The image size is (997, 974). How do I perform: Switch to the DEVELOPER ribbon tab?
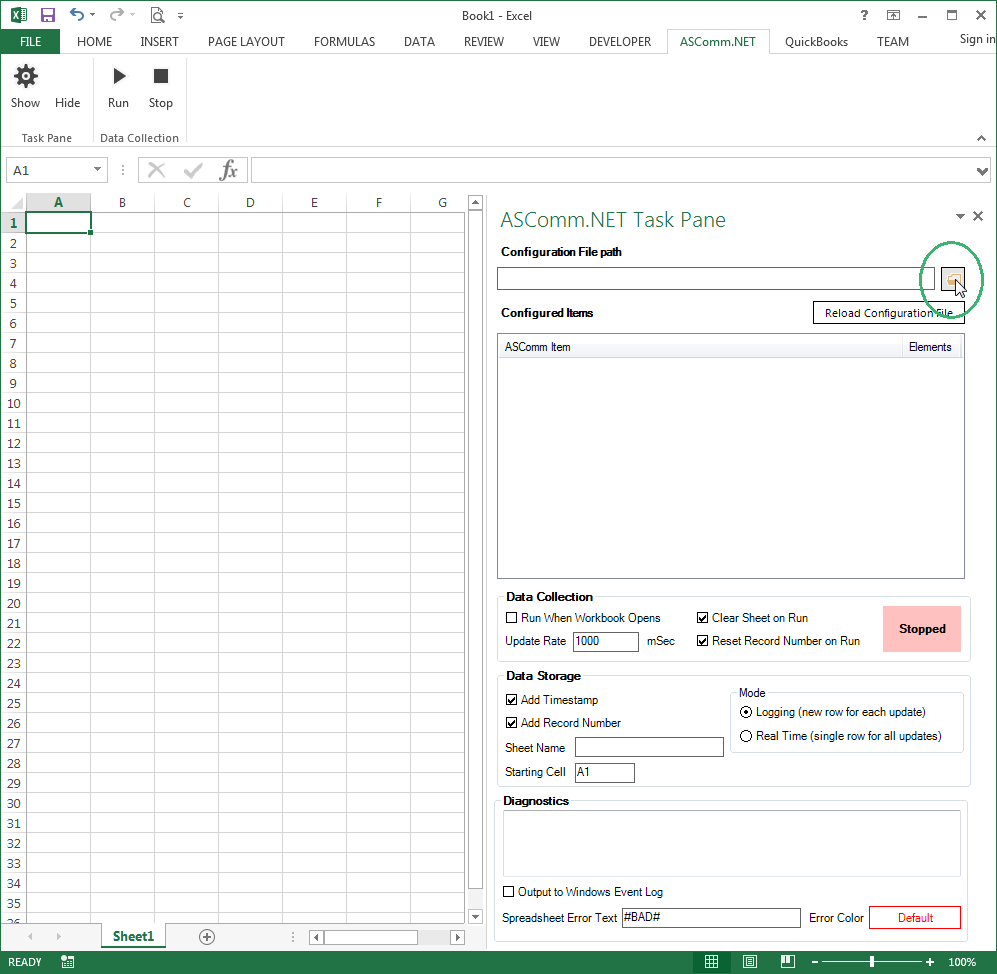coord(620,41)
